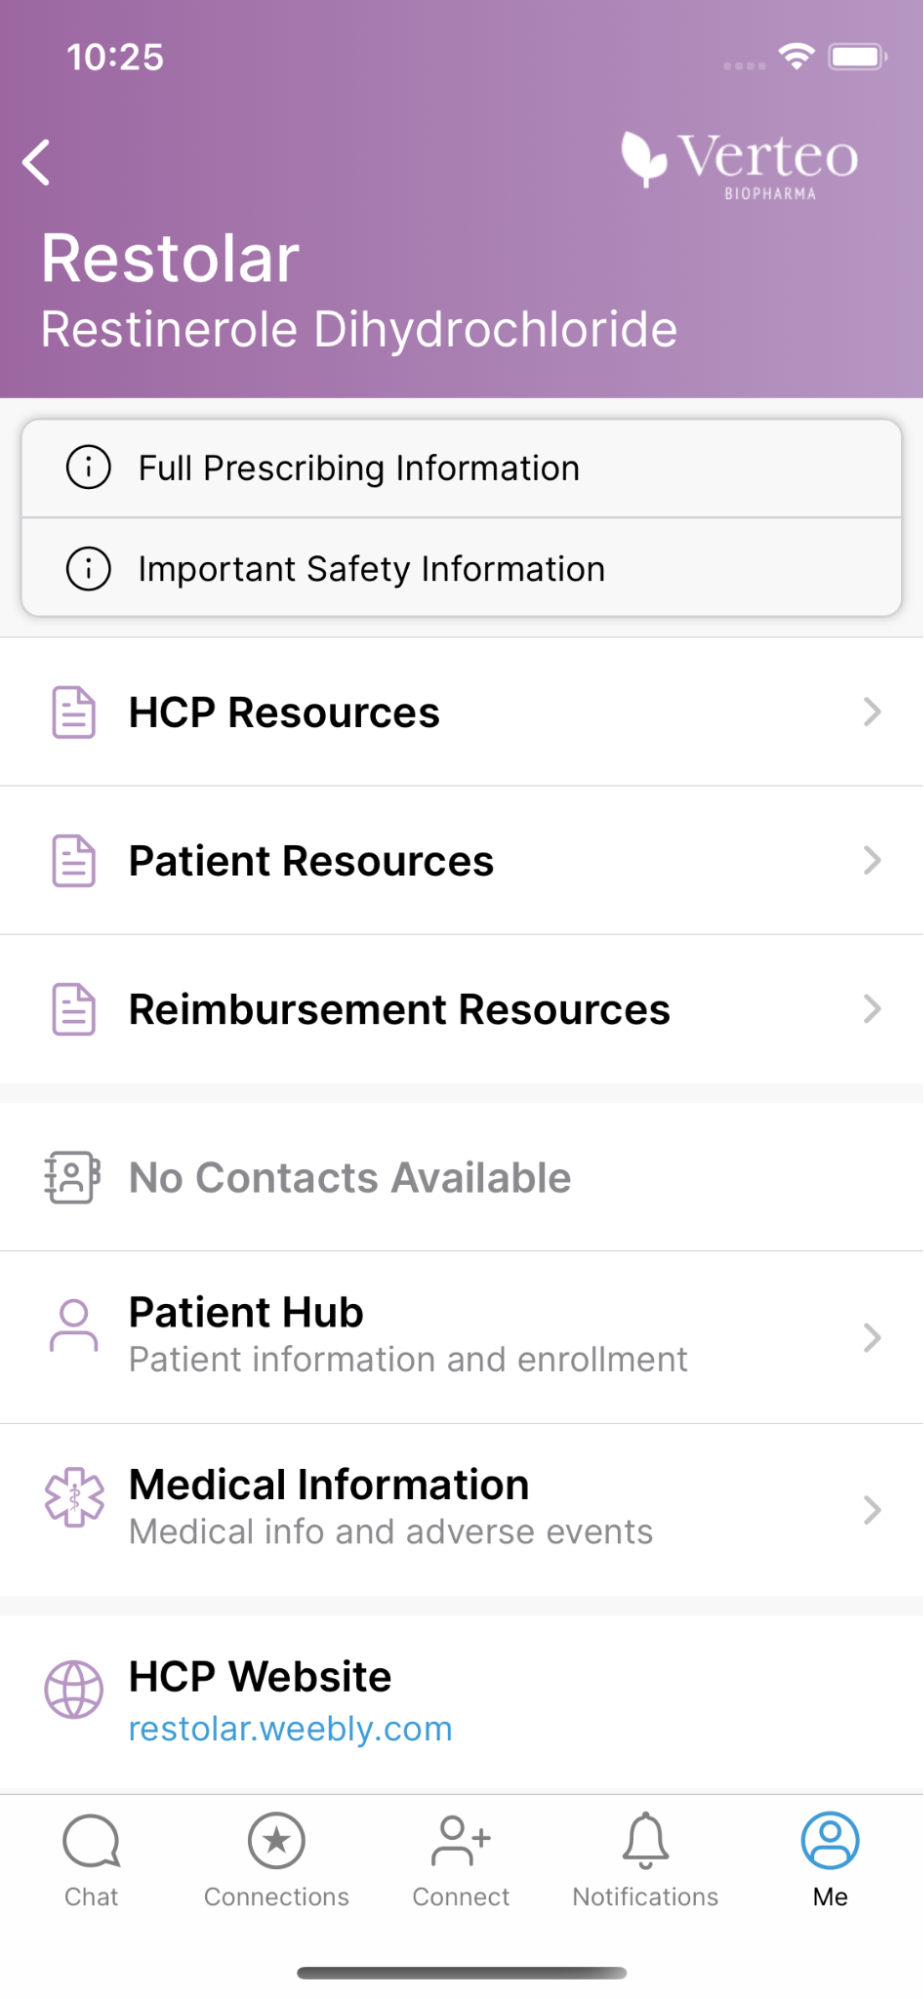Switch to the Chat tab
Viewport: 924px width, 1999px height.
[x=91, y=1858]
